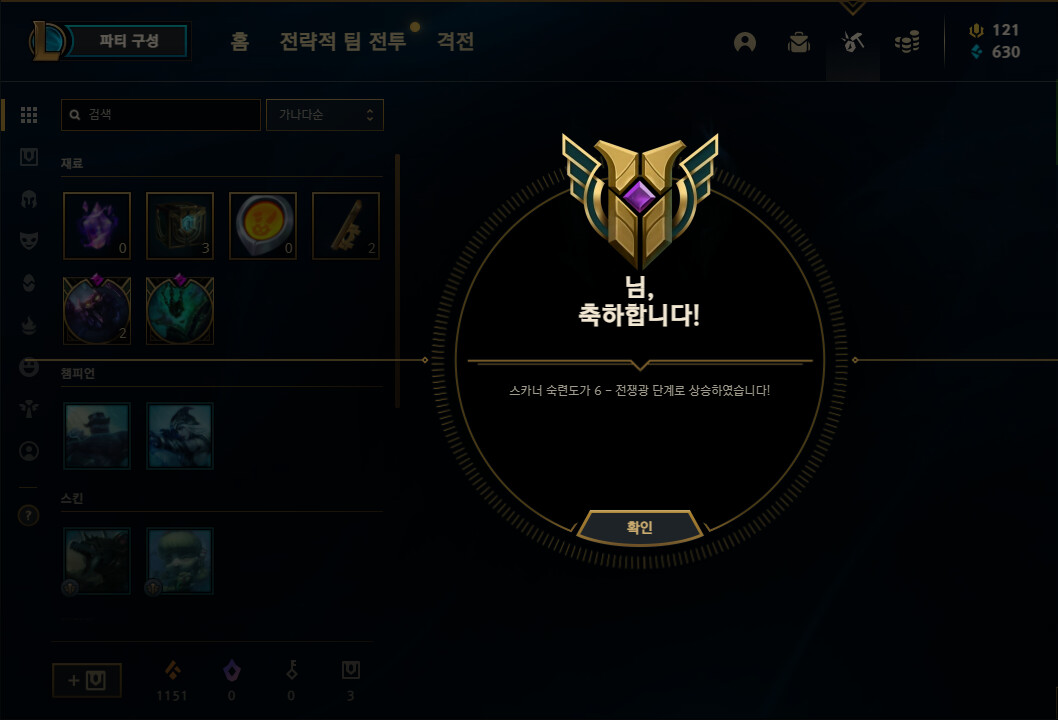
Task: Focus the 검색 search field
Action: coord(161,115)
